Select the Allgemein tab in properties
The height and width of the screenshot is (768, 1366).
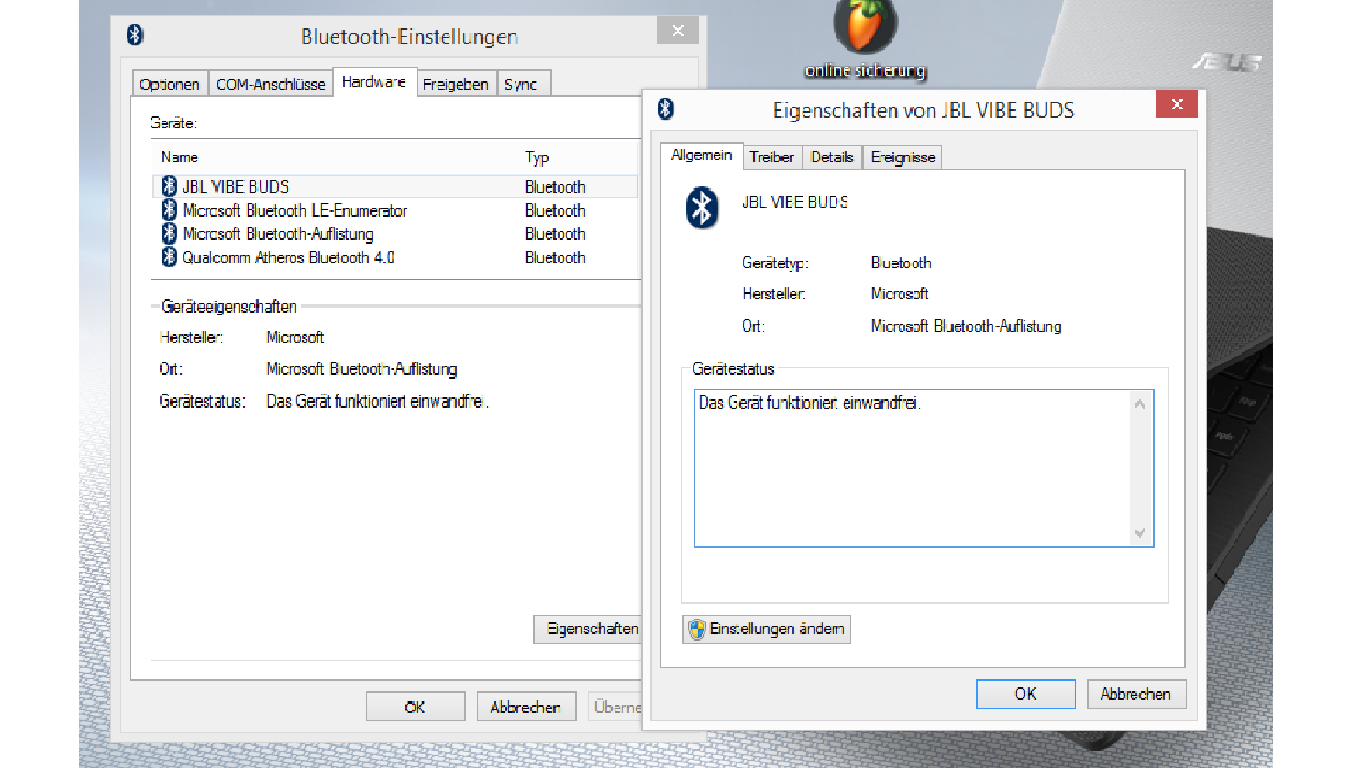[702, 155]
